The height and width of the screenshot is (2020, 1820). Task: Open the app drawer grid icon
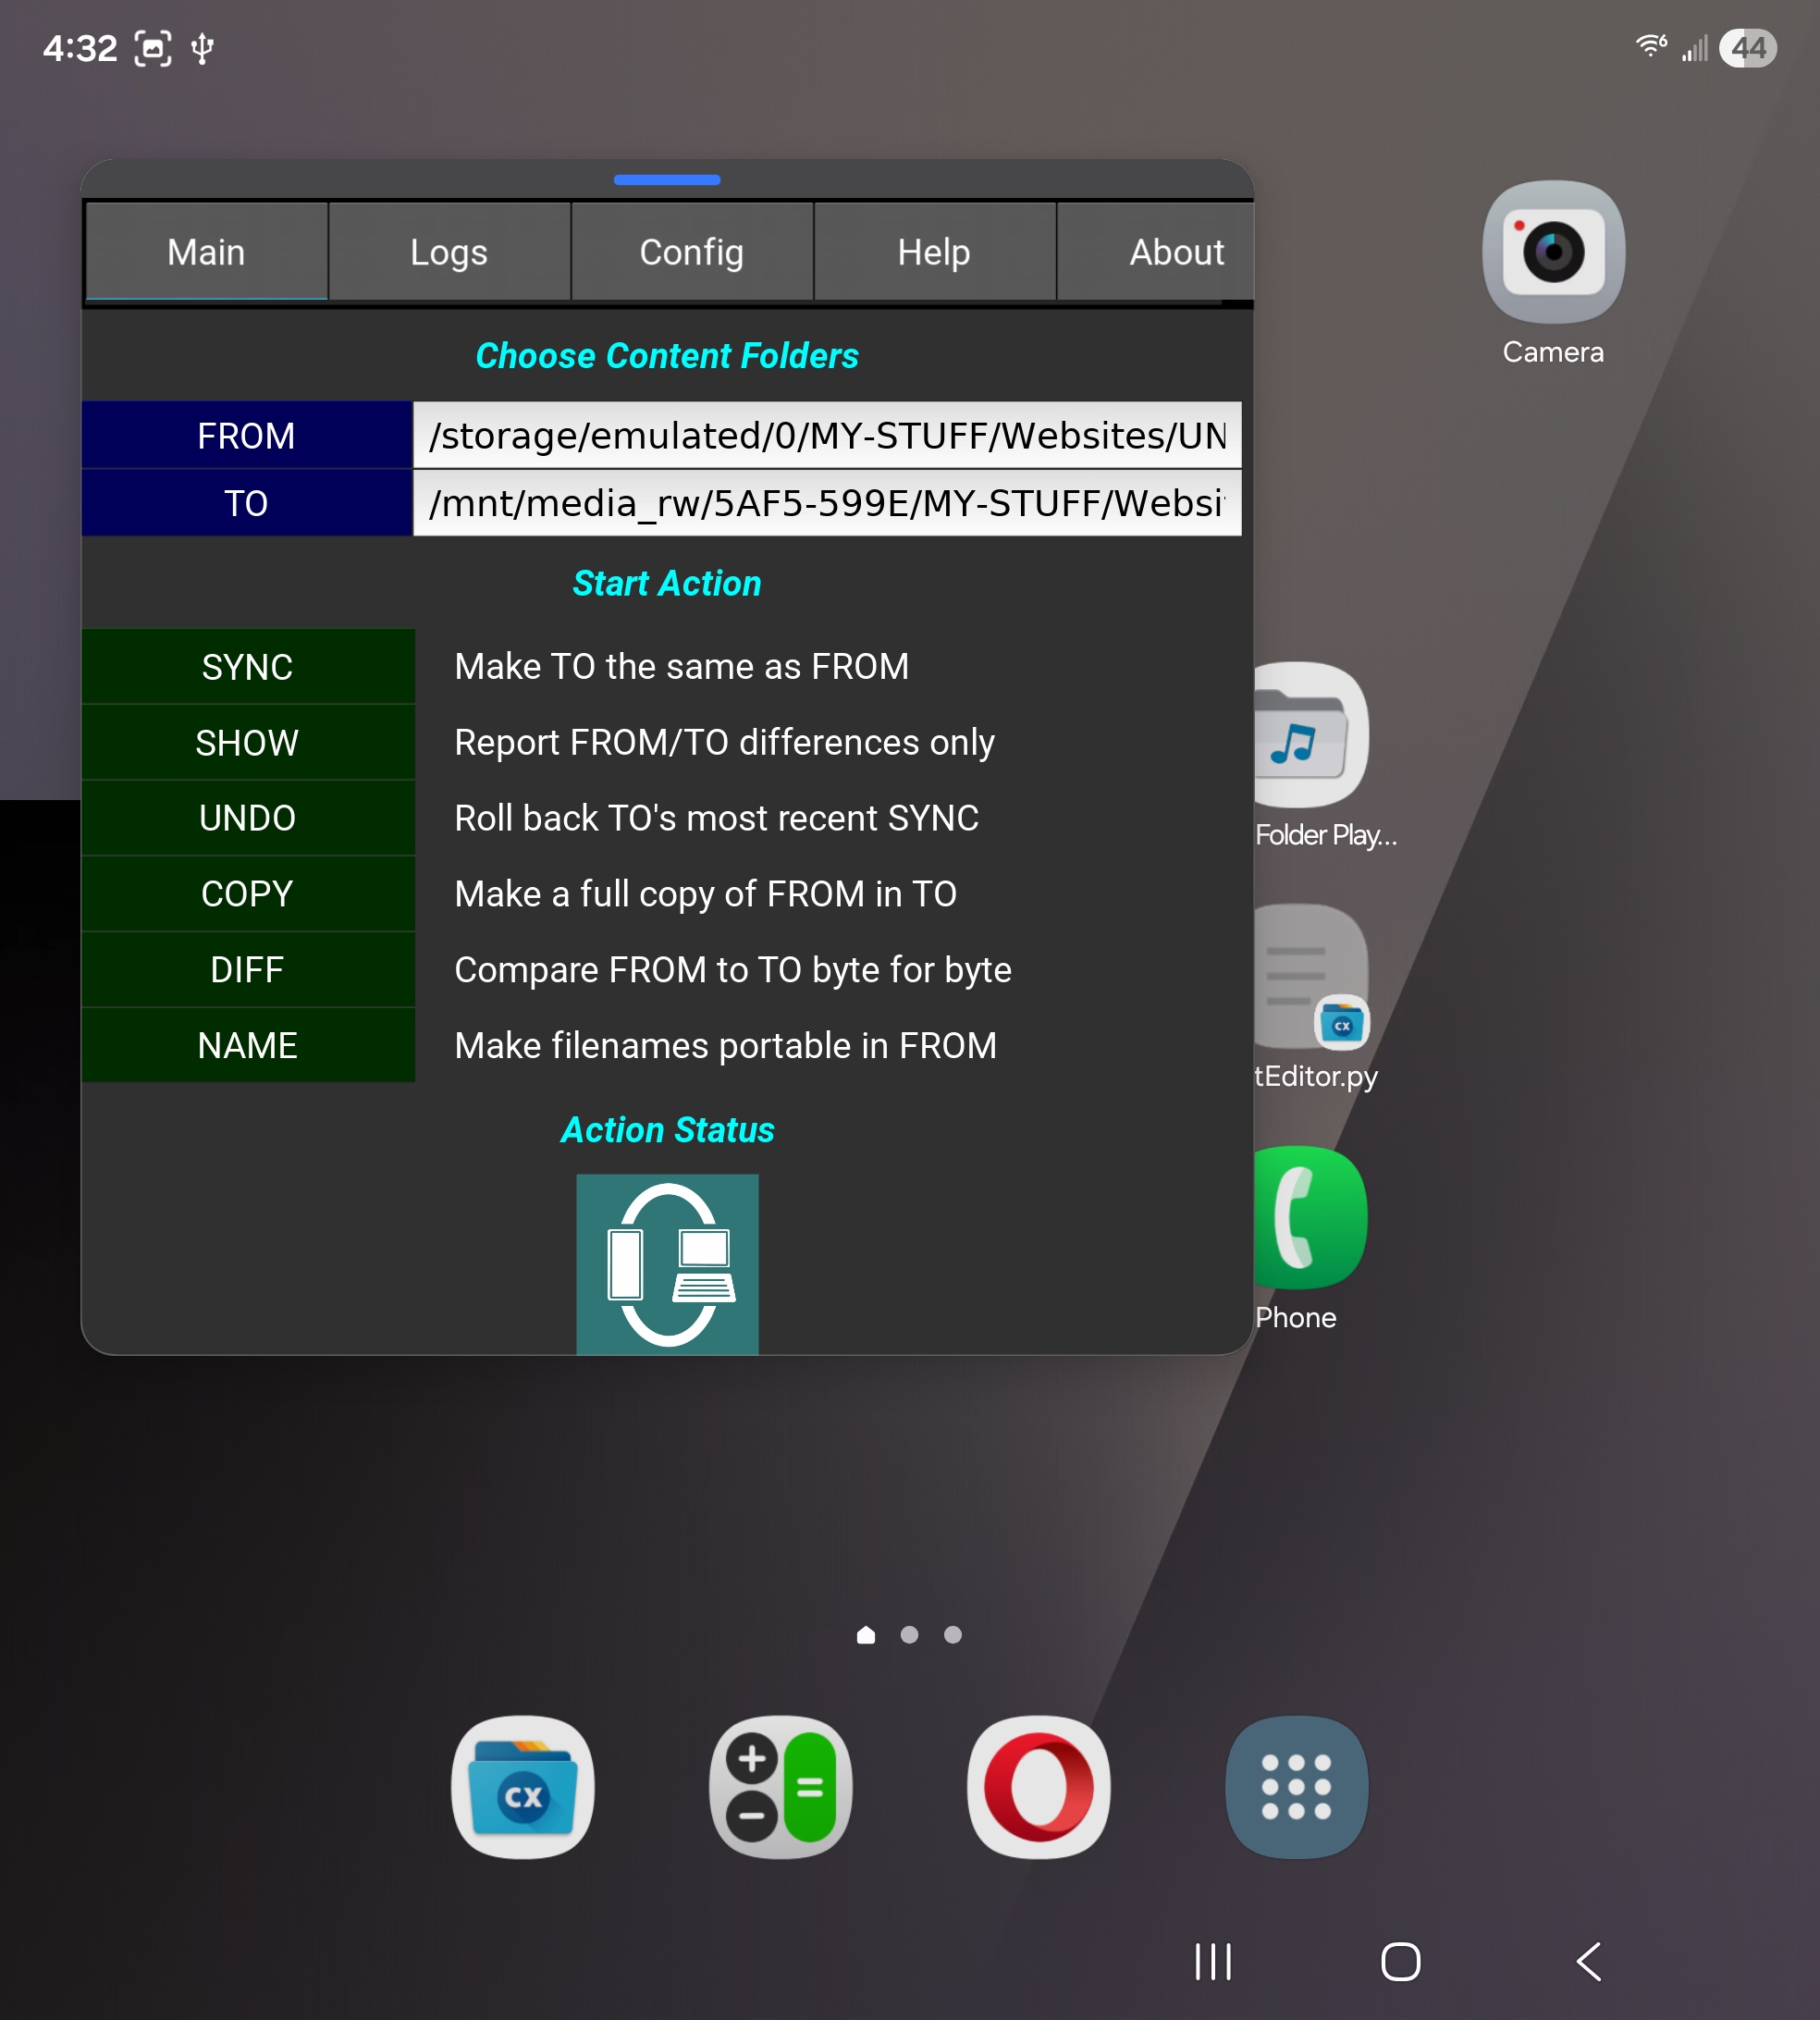[x=1296, y=1787]
